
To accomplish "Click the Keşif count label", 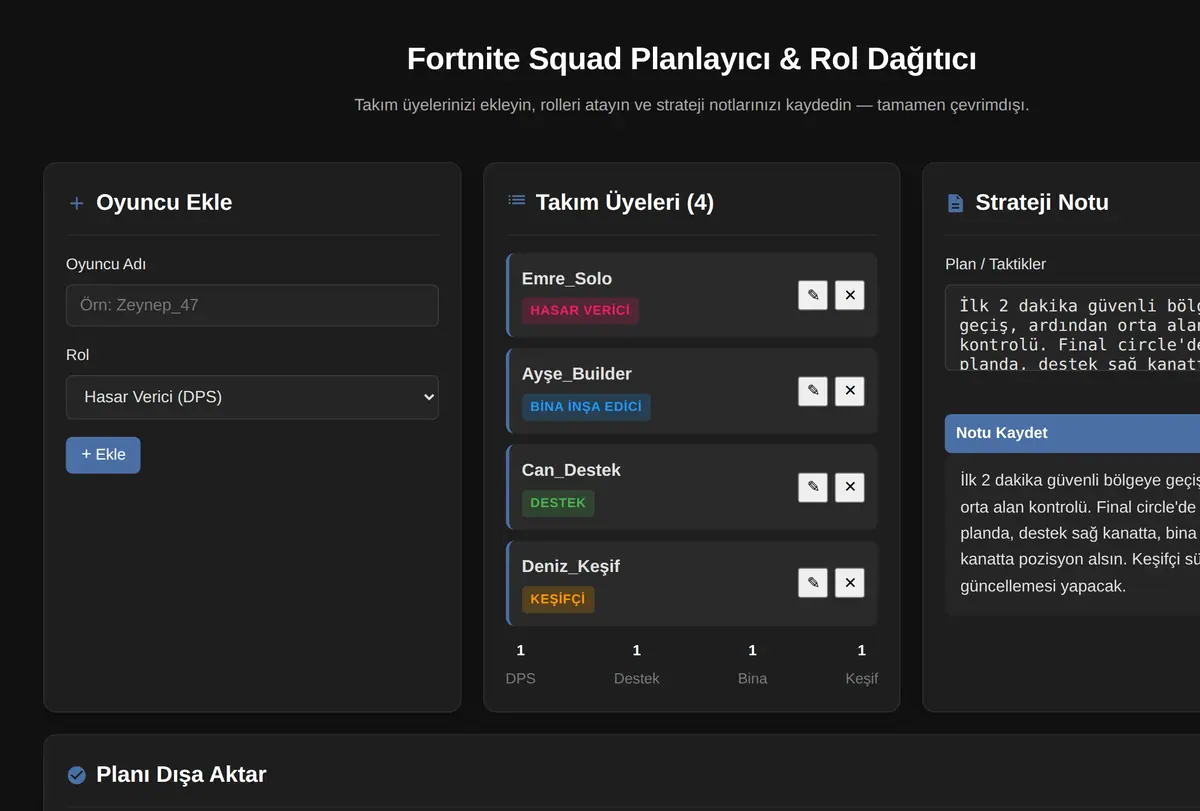I will coord(862,678).
